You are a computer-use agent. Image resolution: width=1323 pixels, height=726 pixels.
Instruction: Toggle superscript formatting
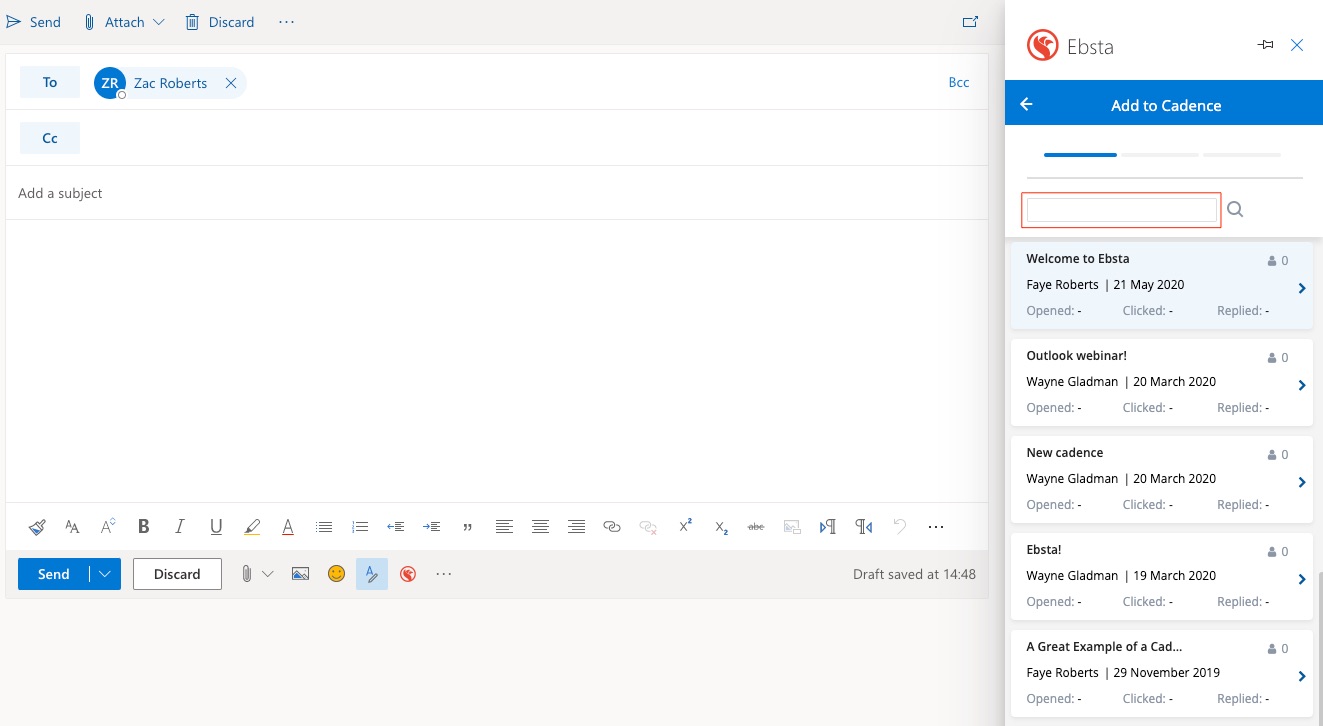coord(685,526)
